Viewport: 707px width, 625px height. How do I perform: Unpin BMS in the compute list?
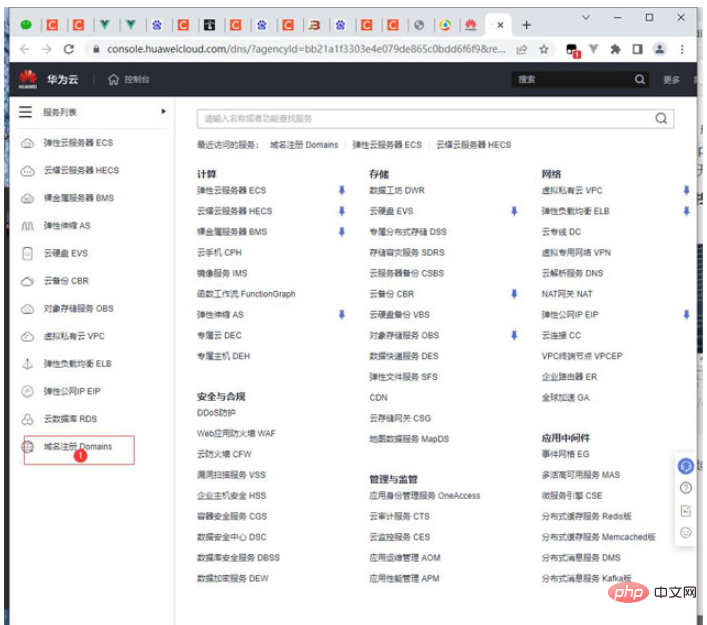(x=342, y=231)
